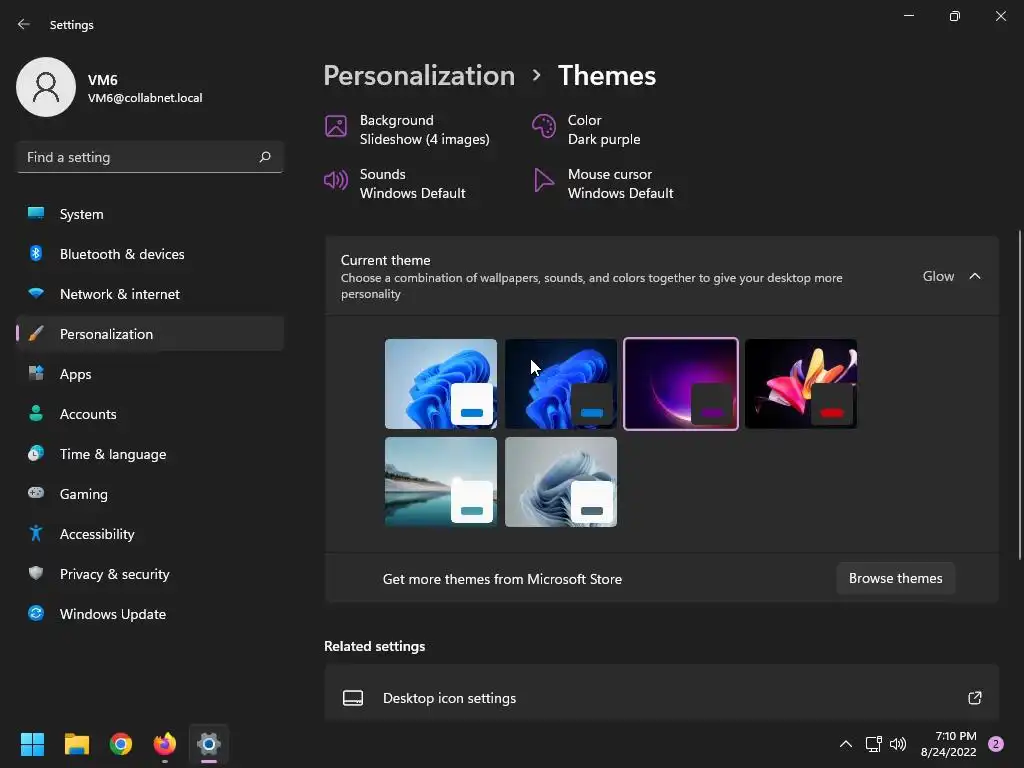Click the Desktop icon settings external-link icon
Image resolution: width=1024 pixels, height=768 pixels.
(x=974, y=698)
